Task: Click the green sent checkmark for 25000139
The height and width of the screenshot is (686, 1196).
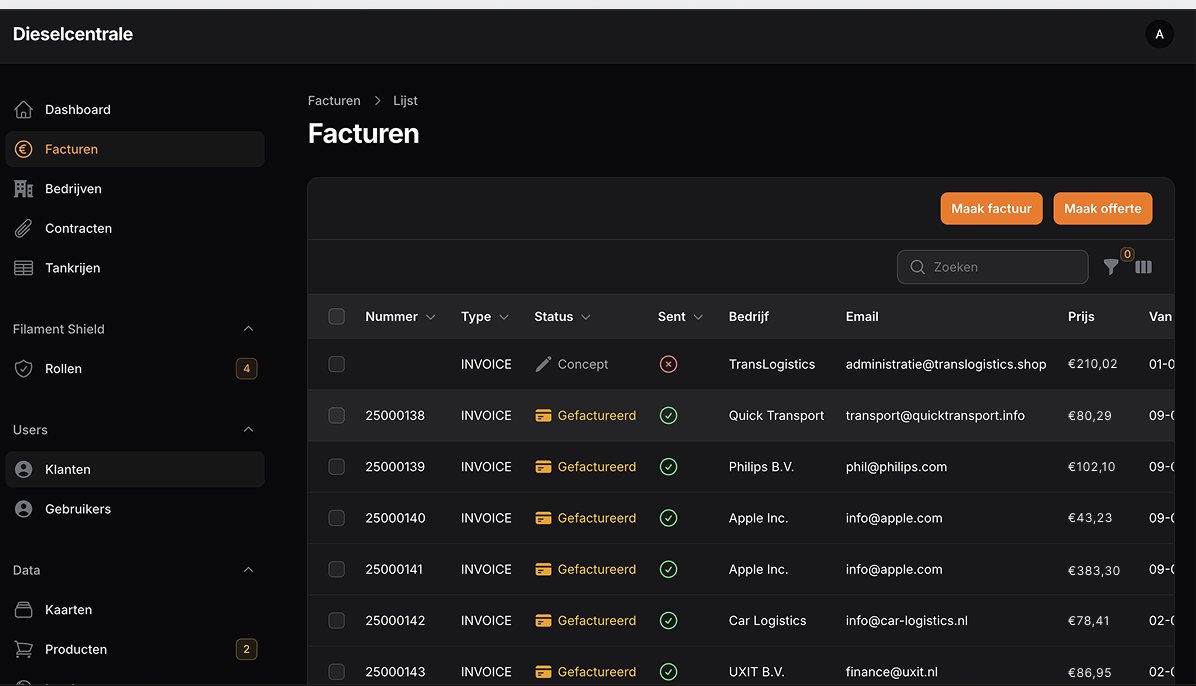Action: (x=668, y=466)
